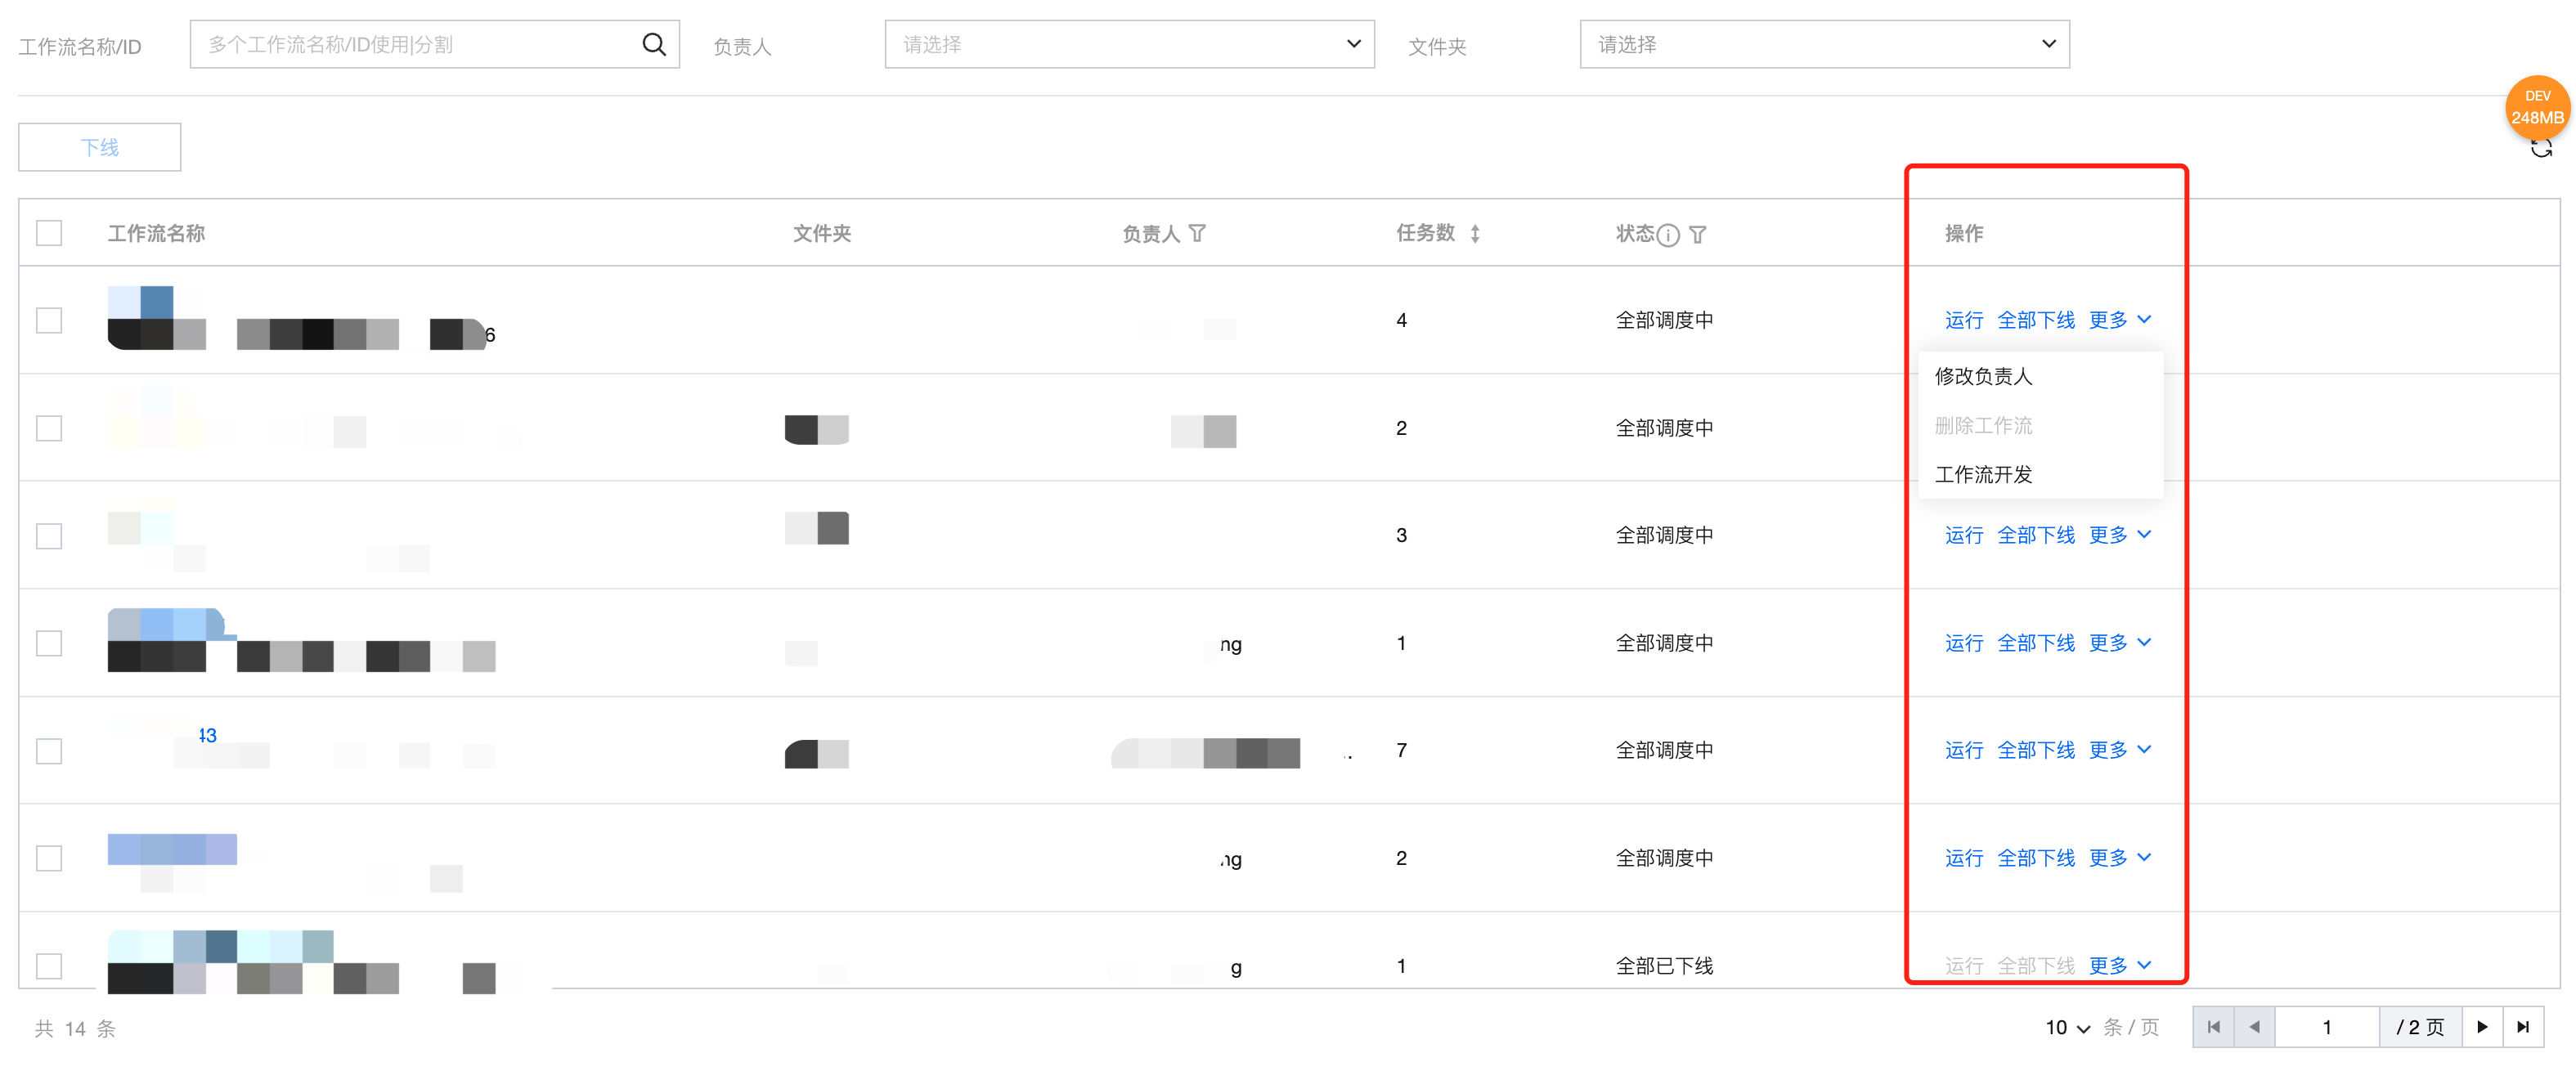This screenshot has height=1071, width=2576.
Task: Sort by 任务数 column arrows
Action: click(x=1475, y=234)
